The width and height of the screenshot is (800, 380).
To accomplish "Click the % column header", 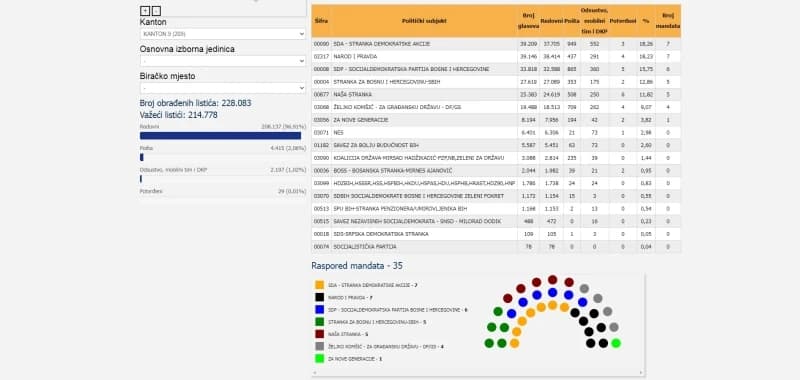I will [x=645, y=21].
